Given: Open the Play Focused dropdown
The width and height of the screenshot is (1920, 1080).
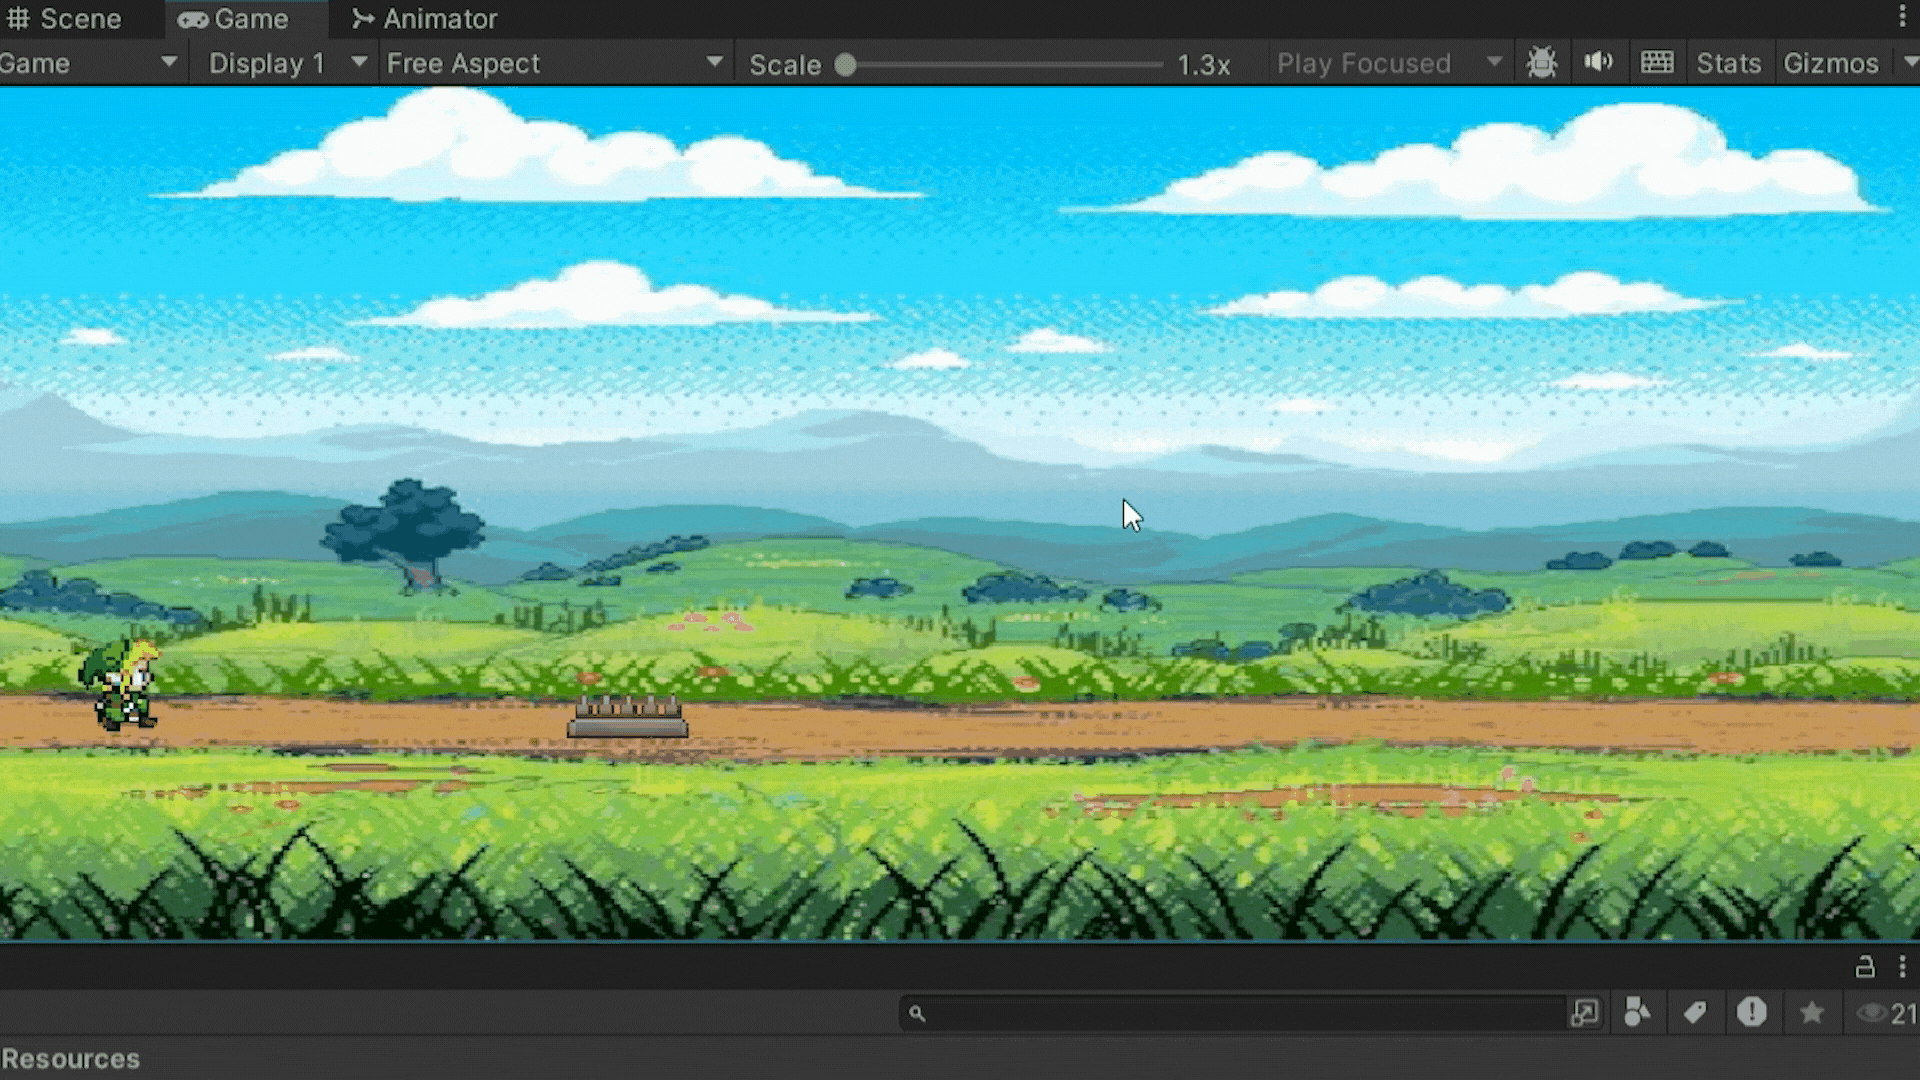Looking at the screenshot, I should (1388, 63).
